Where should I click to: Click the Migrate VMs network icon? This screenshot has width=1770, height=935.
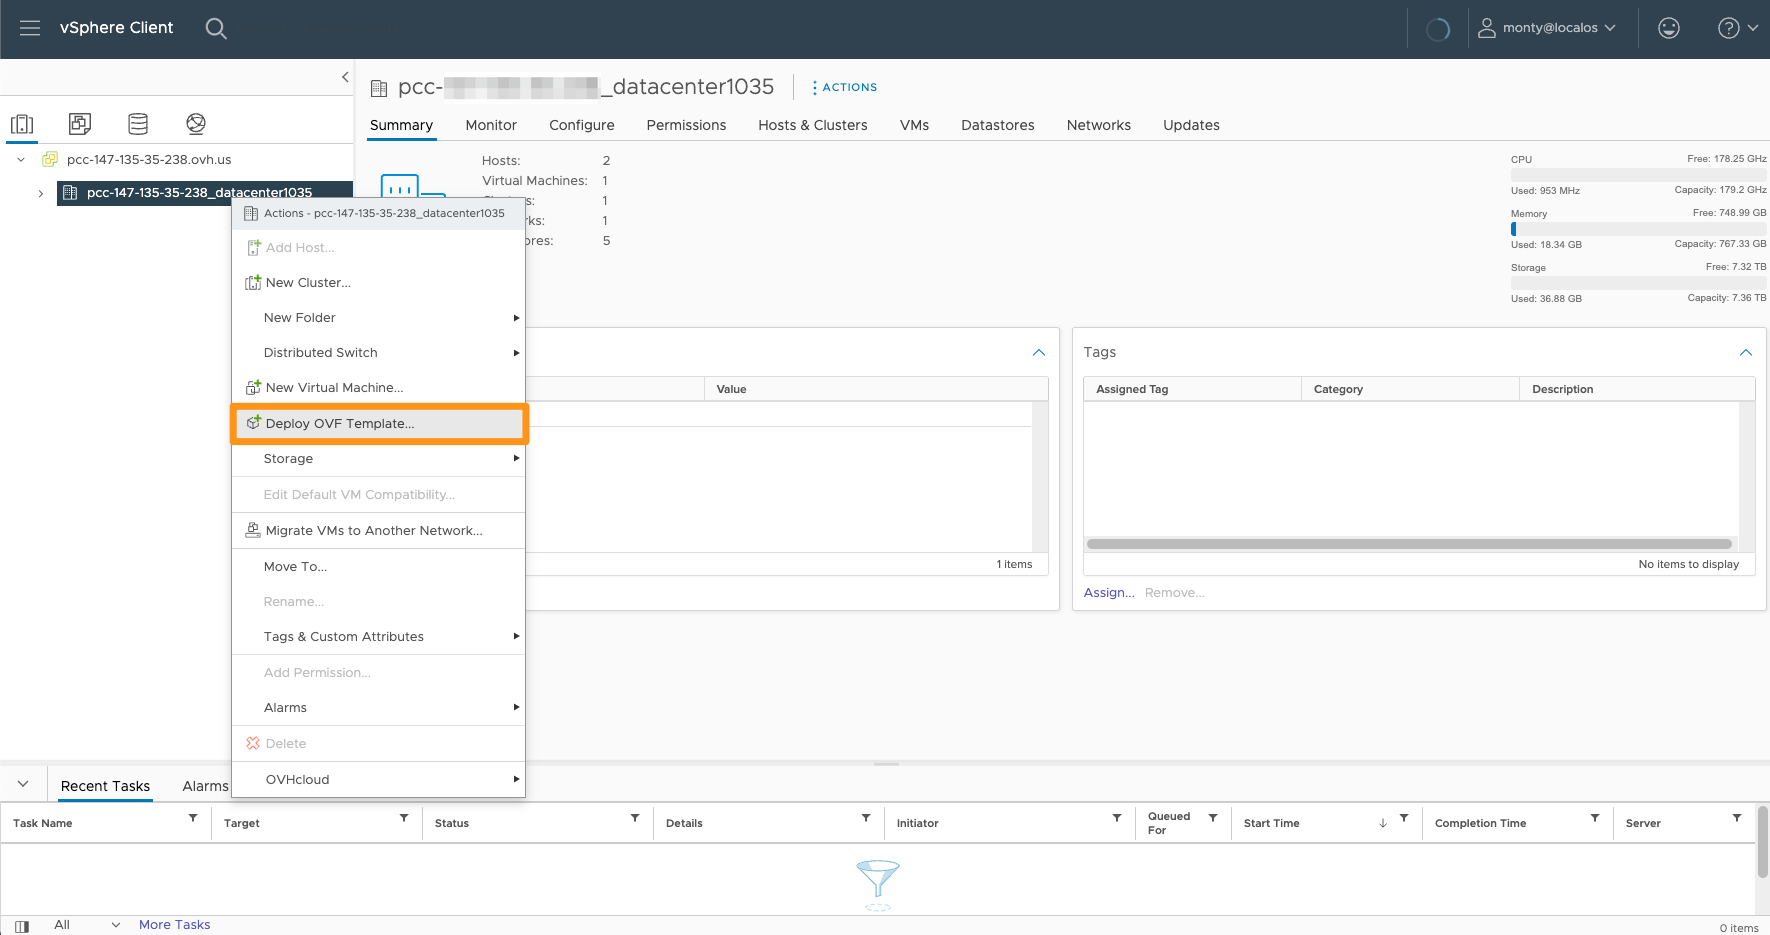(253, 530)
